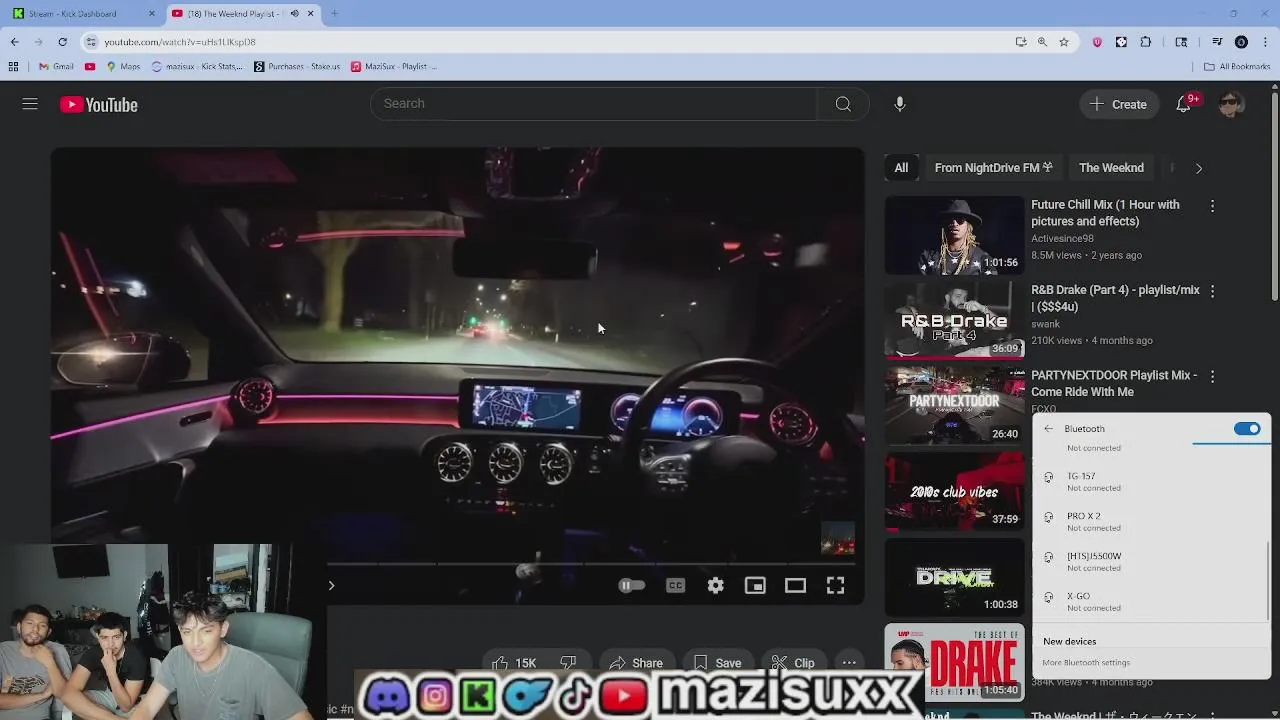Screen dimensions: 1280x720
Task: Save the video to a playlist
Action: (717, 663)
